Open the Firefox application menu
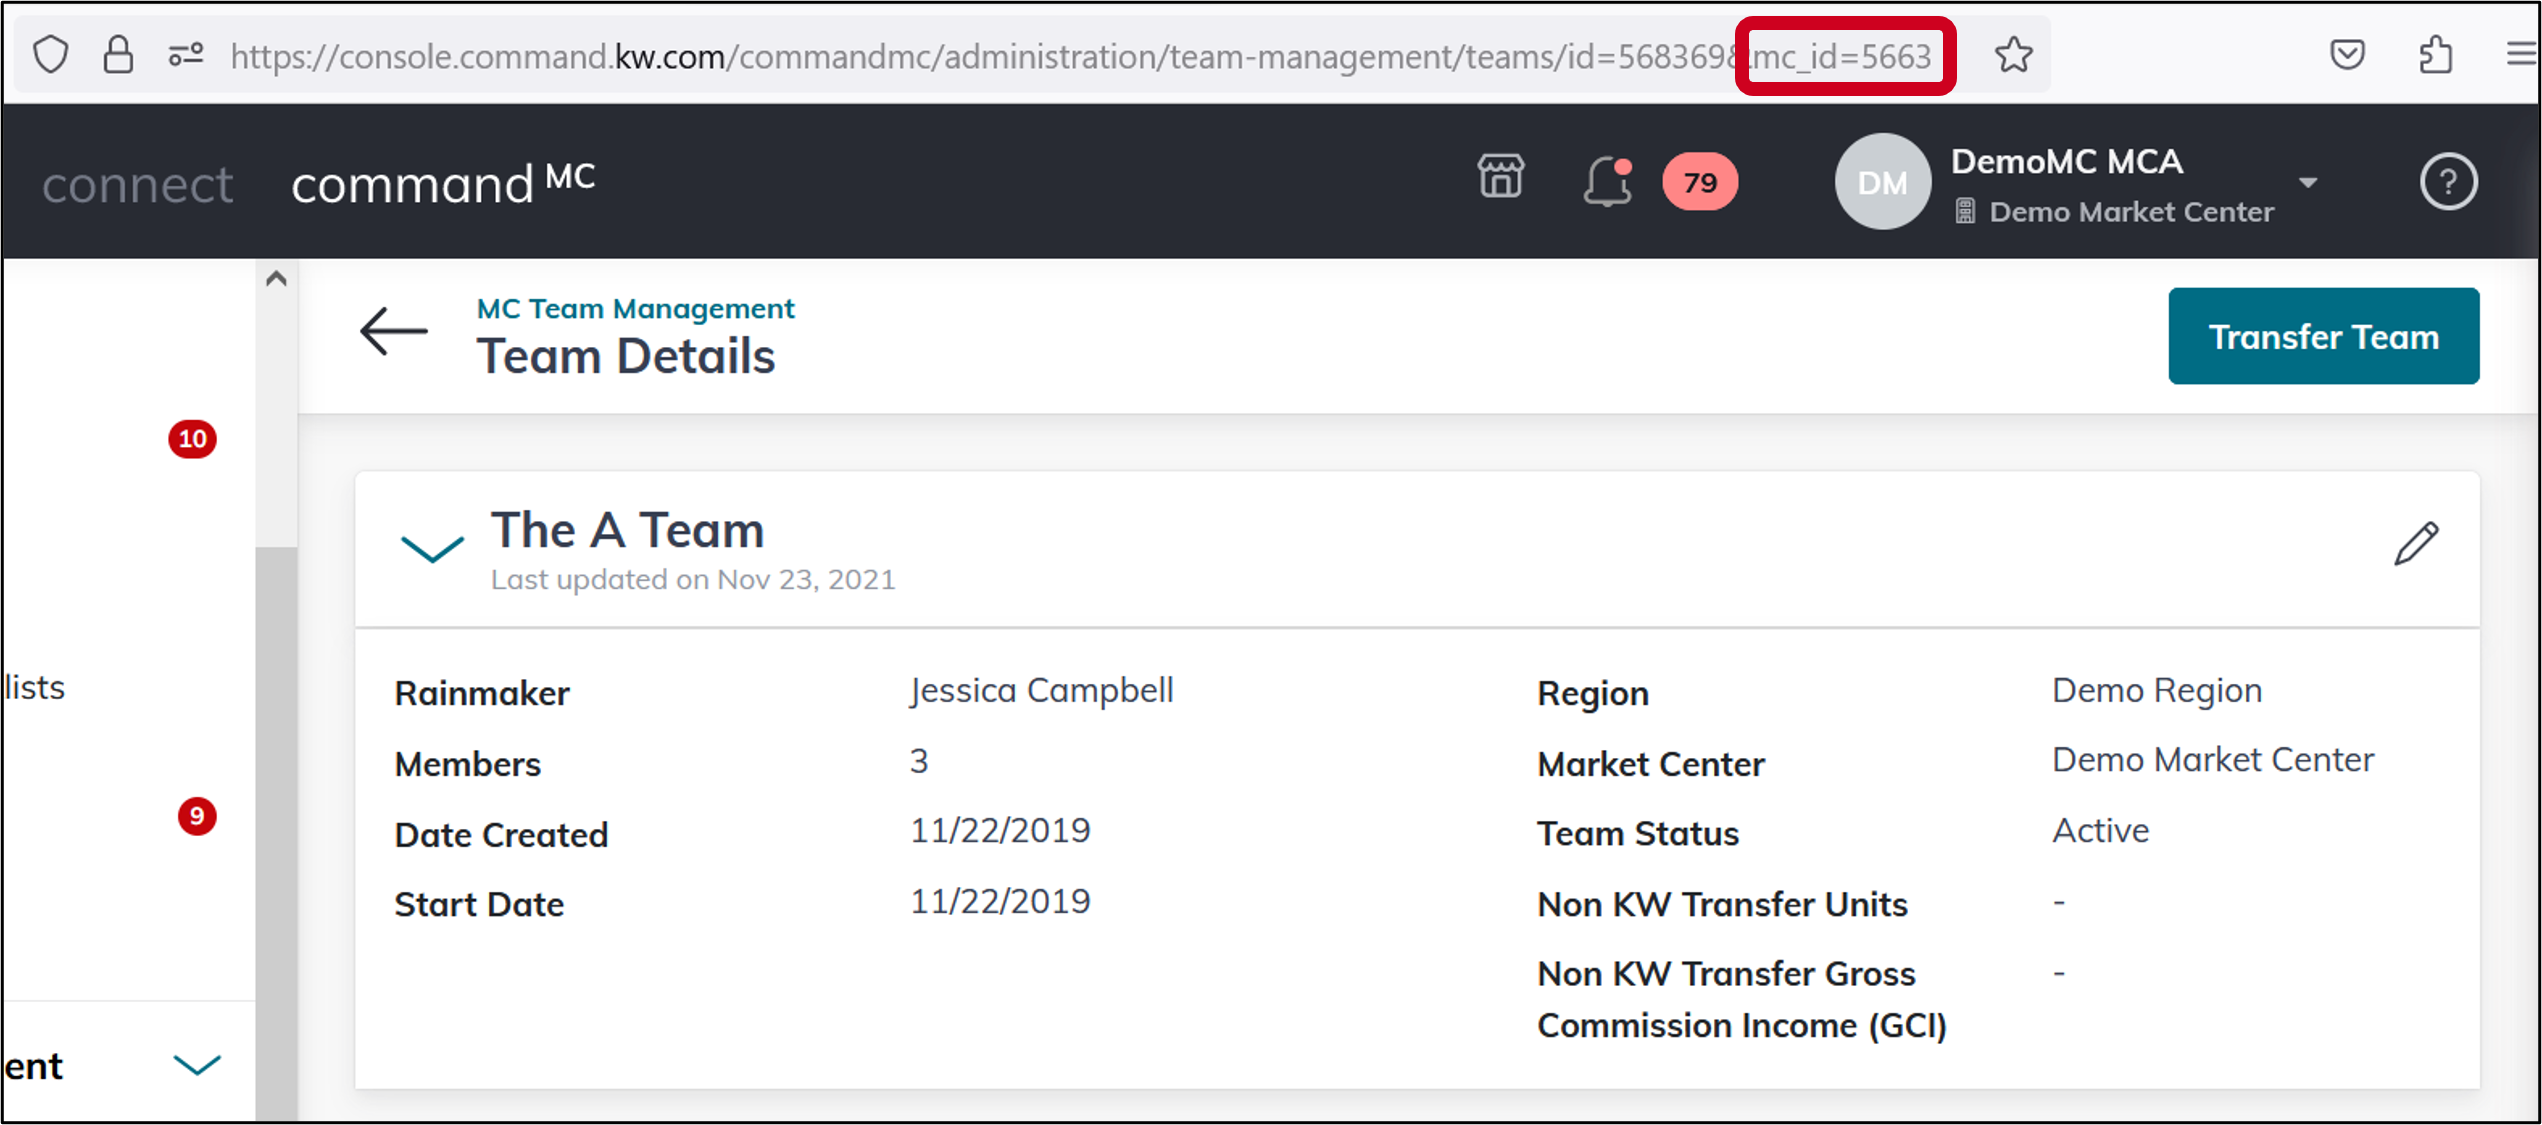This screenshot has height=1125, width=2542. 2521,55
